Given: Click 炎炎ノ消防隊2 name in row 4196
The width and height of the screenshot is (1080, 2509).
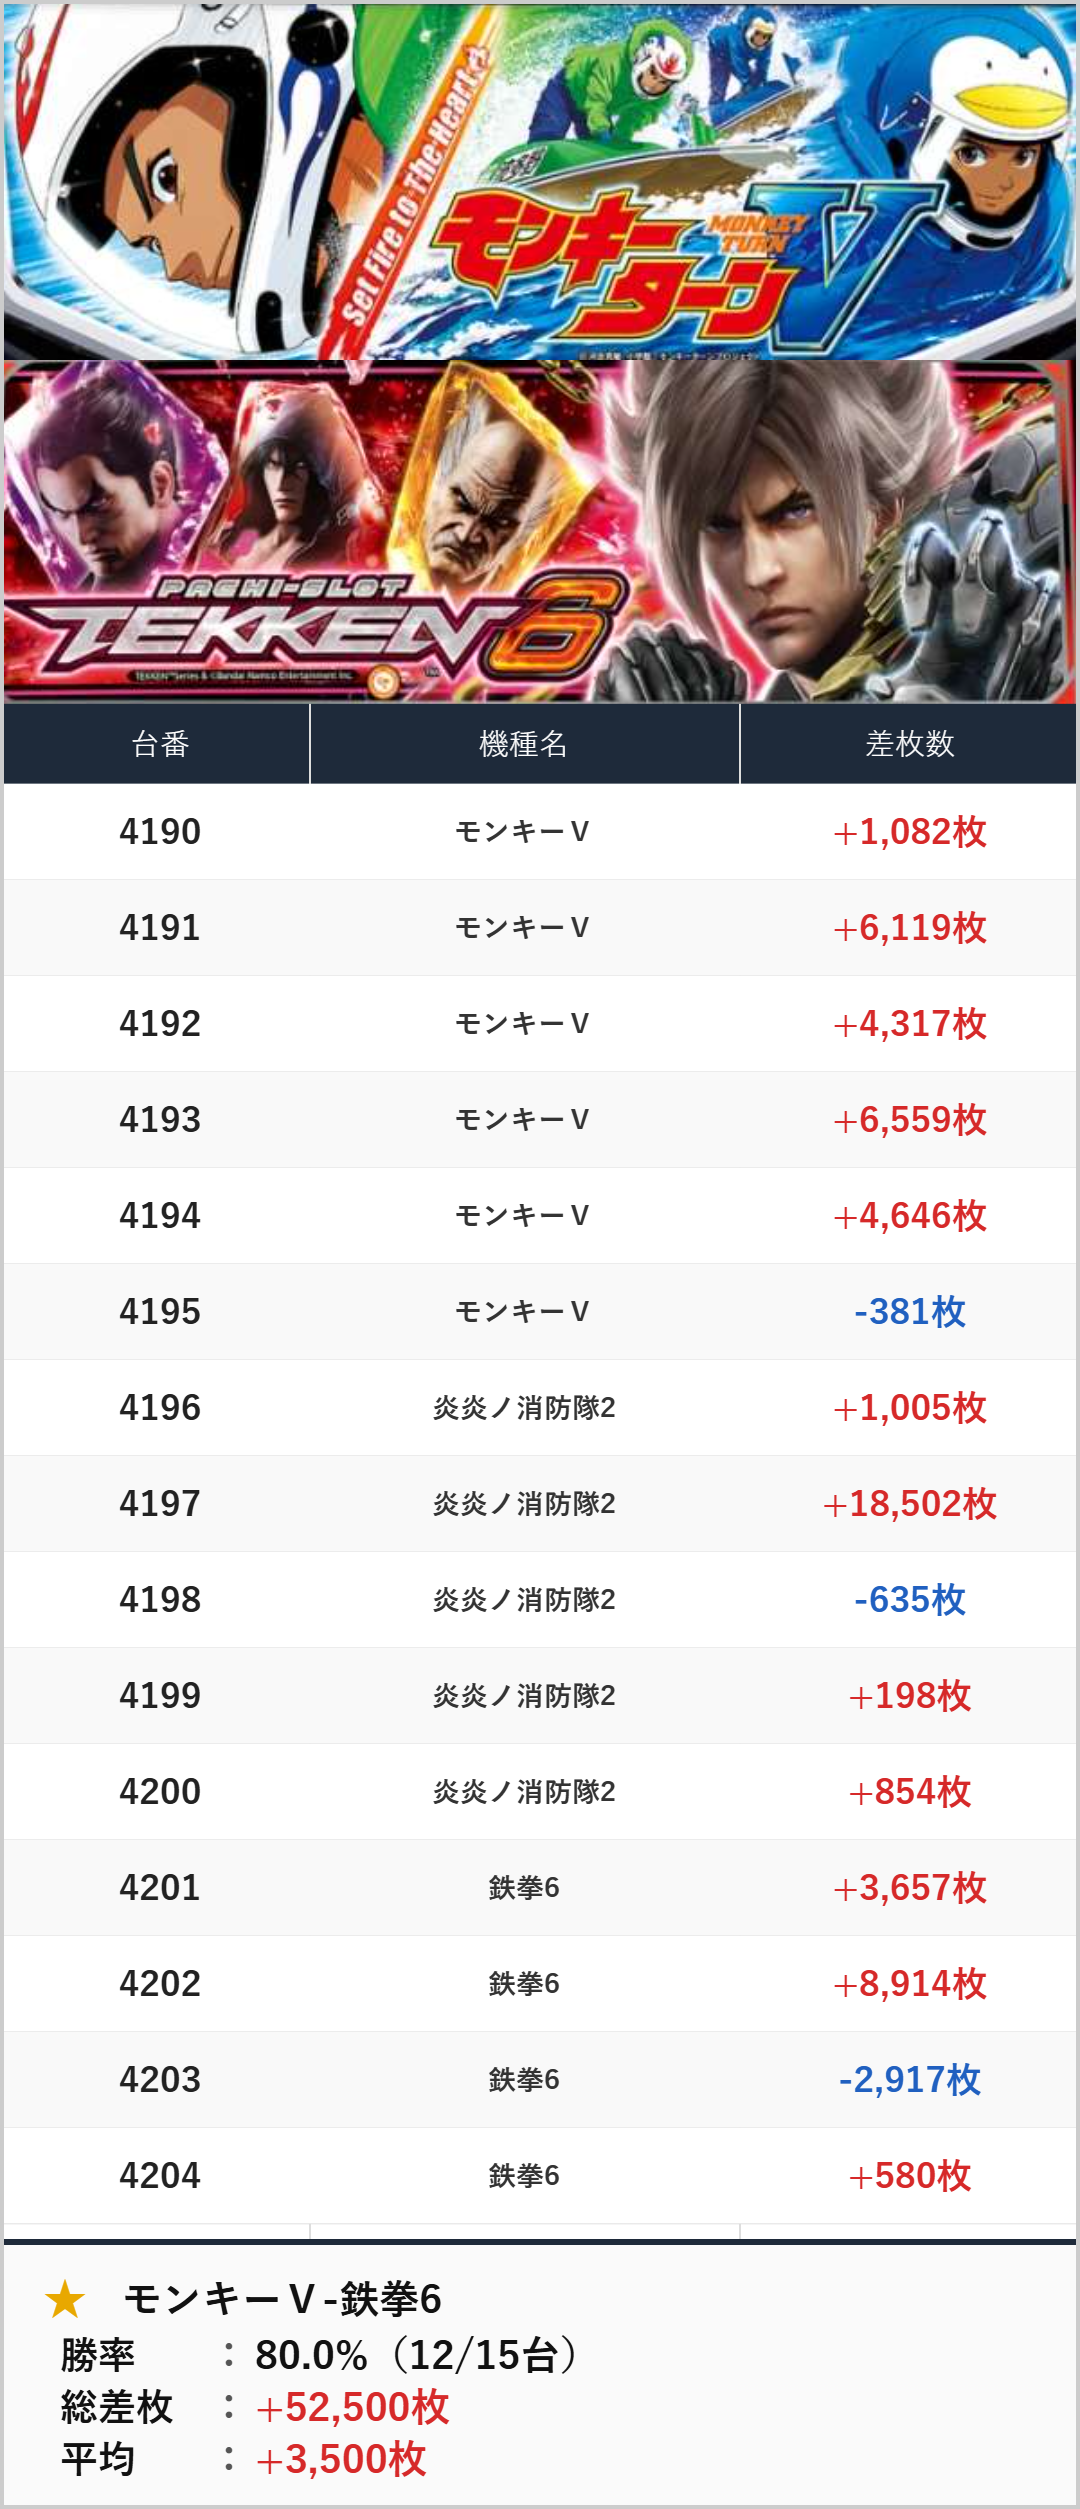Looking at the screenshot, I should pos(523,1408).
